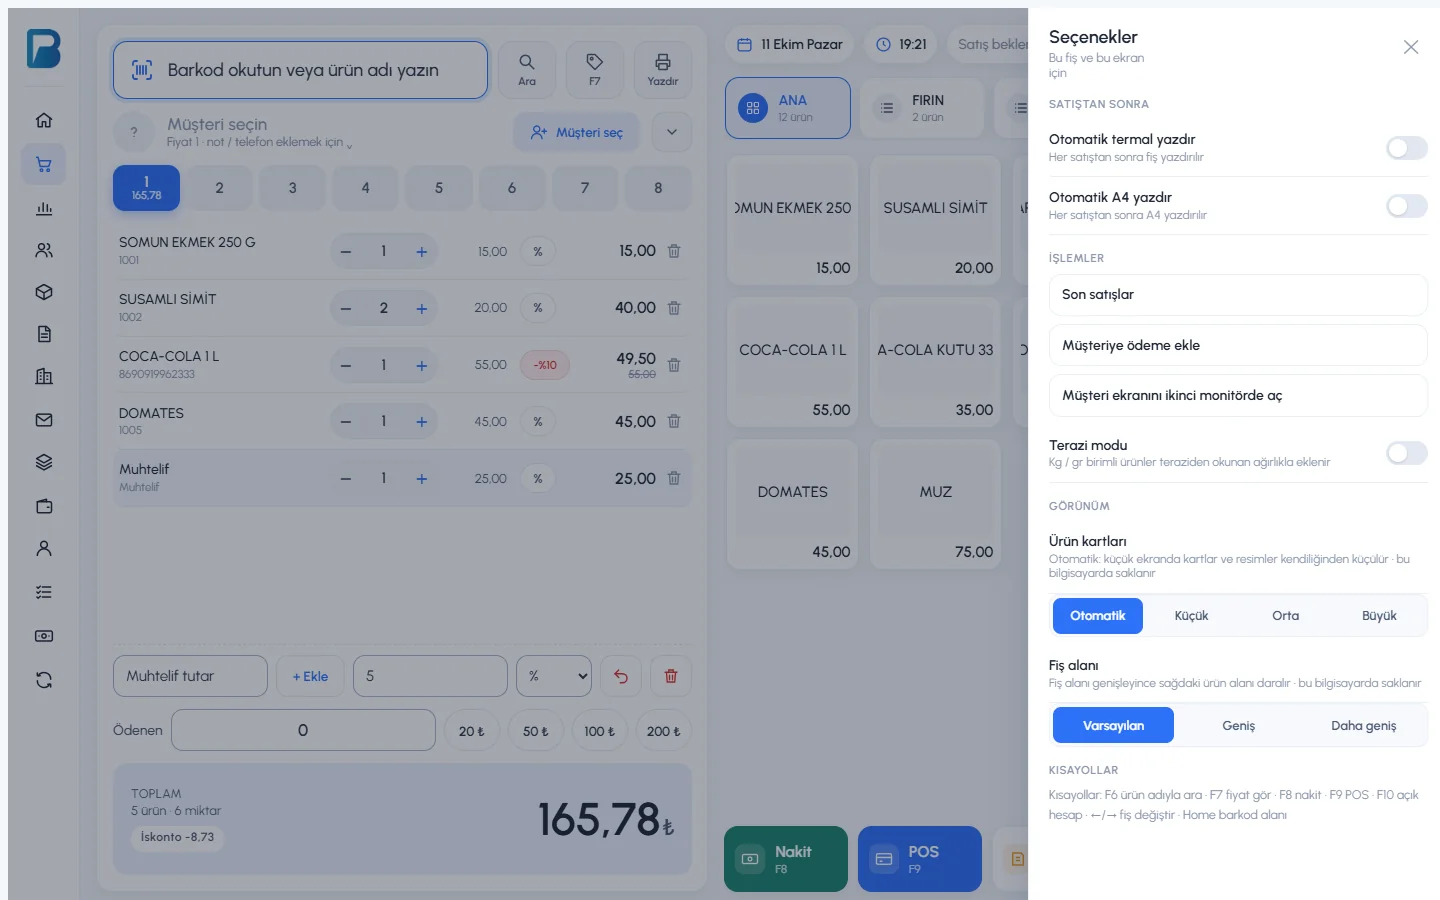The image size is (1440, 900).
Task: Click the red undo arrow button
Action: pos(621,676)
